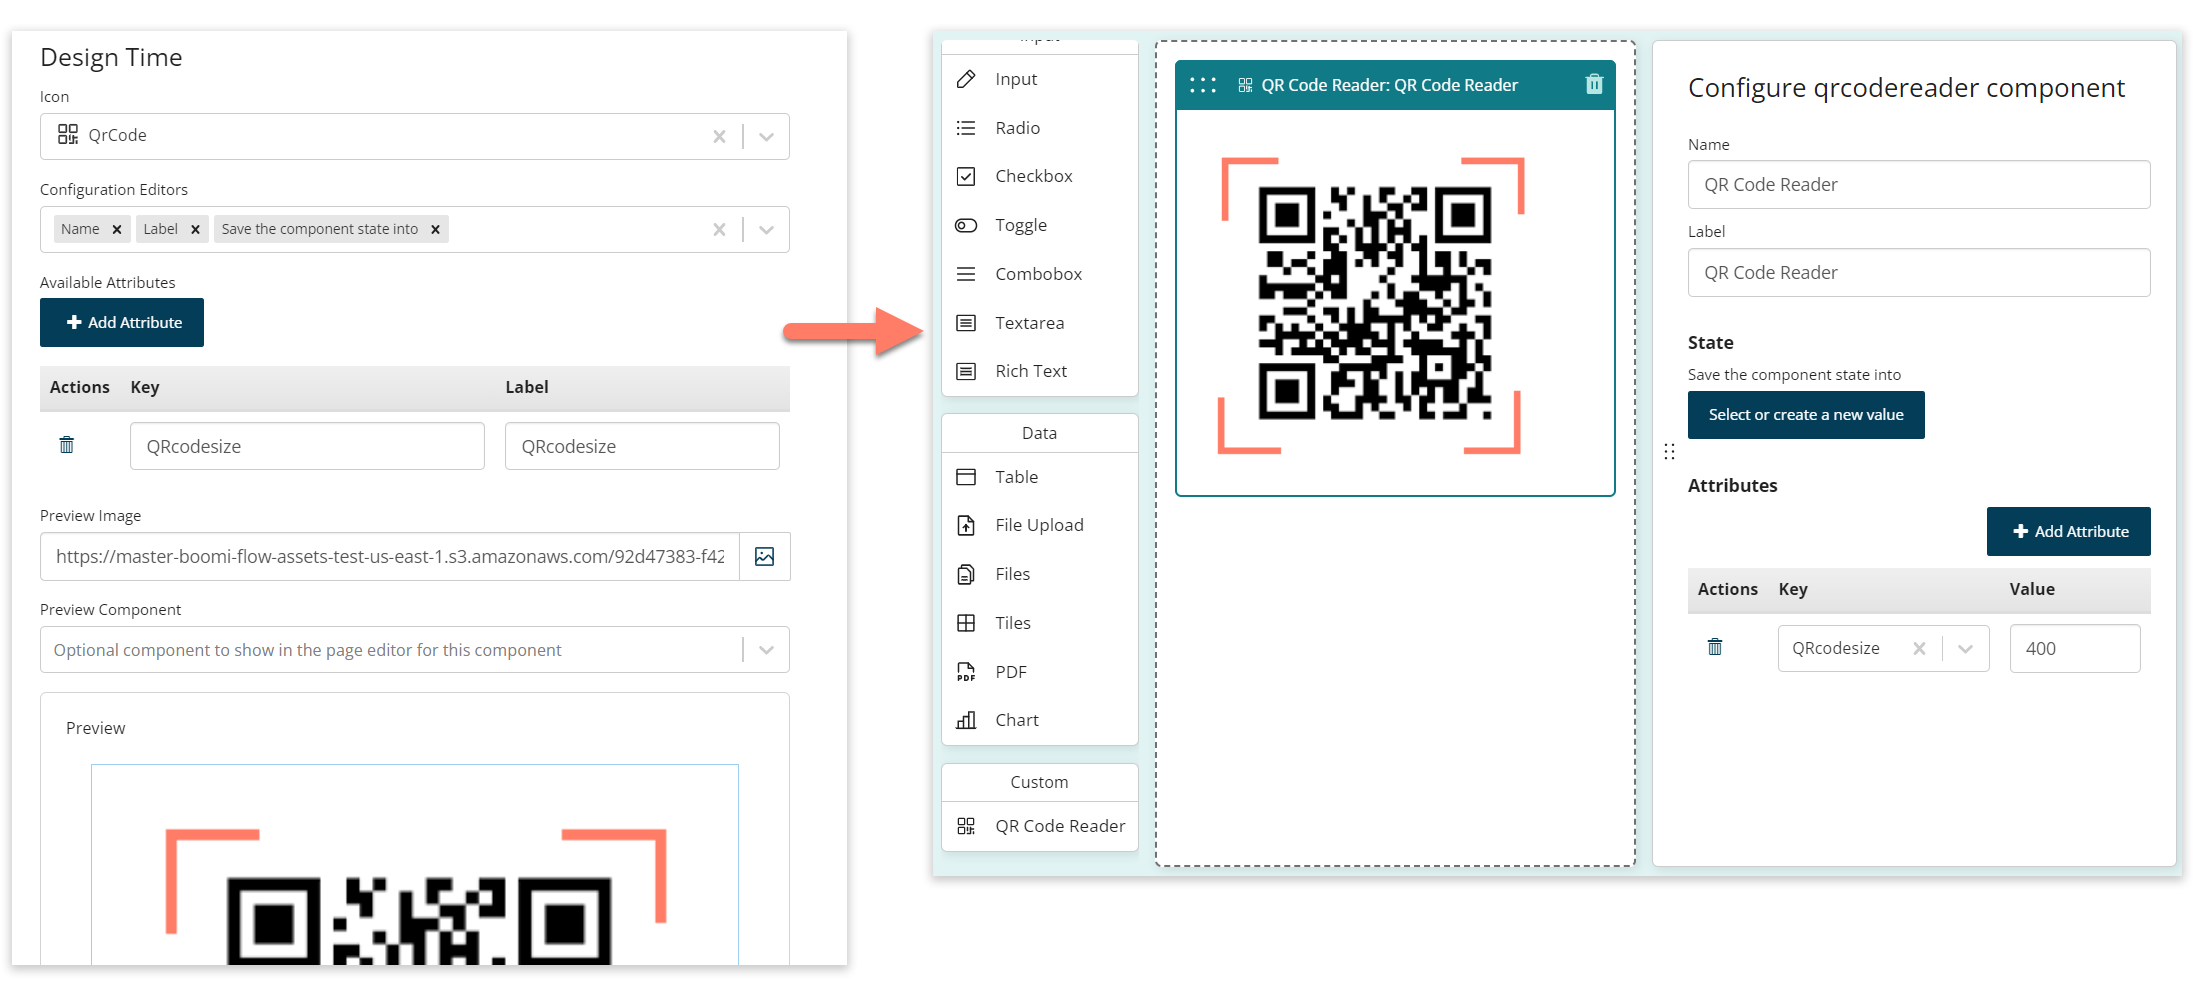2193x1004 pixels.
Task: Select the Radio component from the palette
Action: pyautogui.click(x=1017, y=128)
